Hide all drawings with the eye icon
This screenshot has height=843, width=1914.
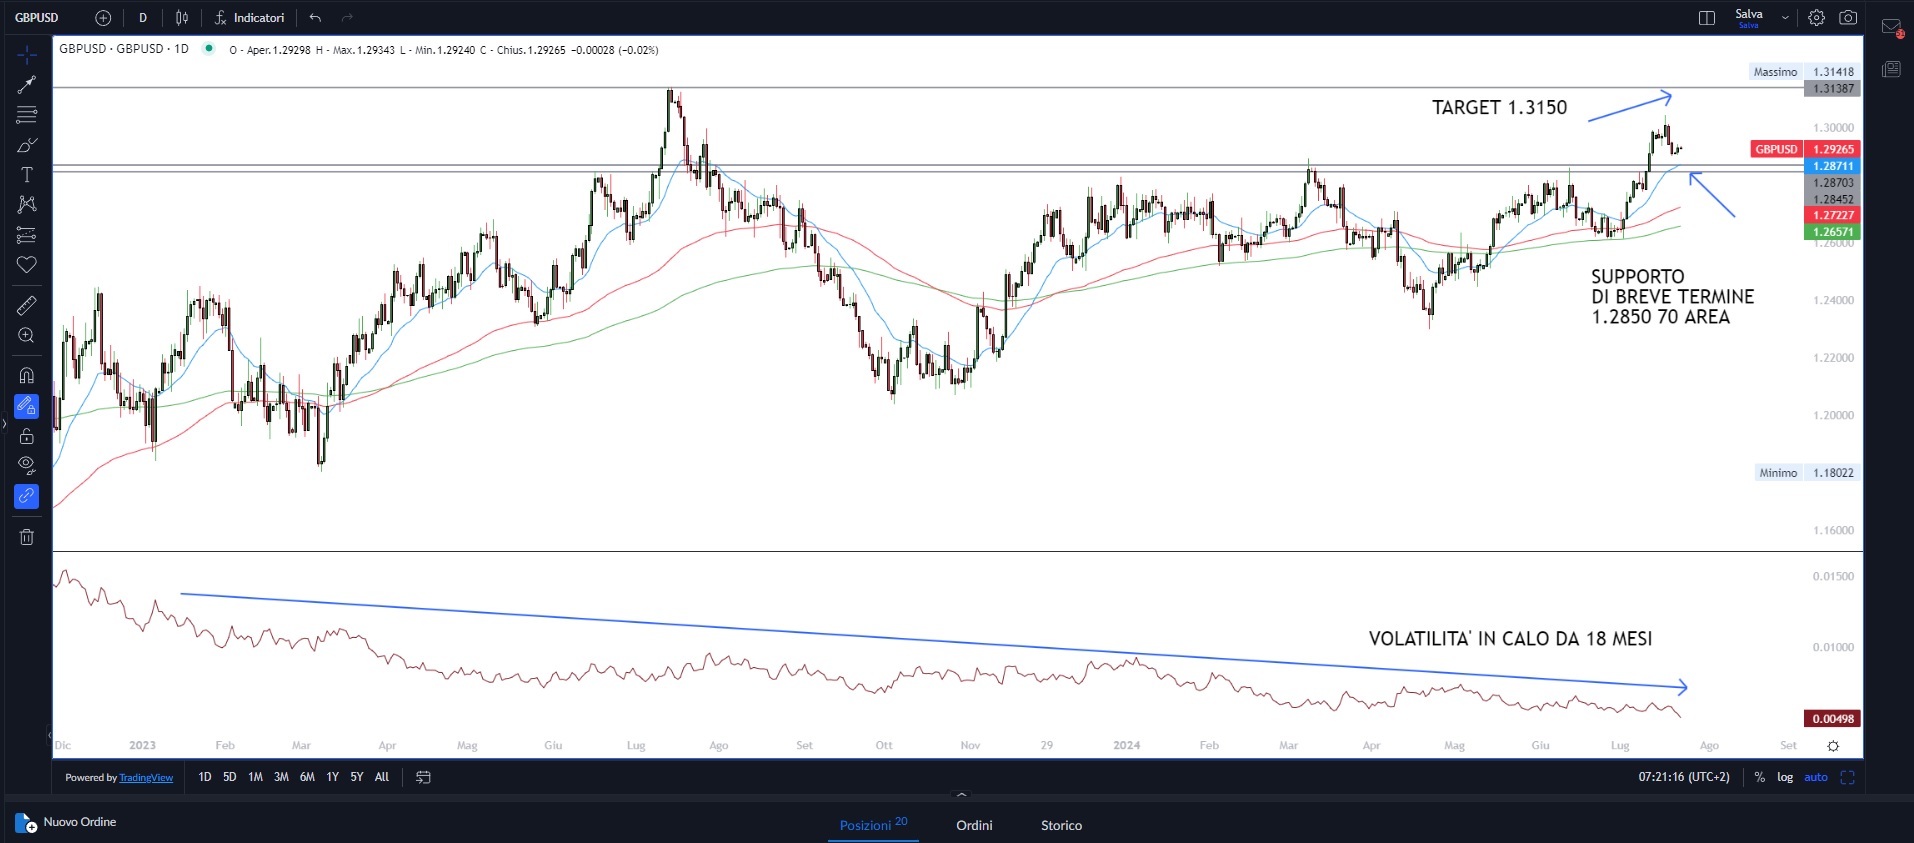pos(27,465)
